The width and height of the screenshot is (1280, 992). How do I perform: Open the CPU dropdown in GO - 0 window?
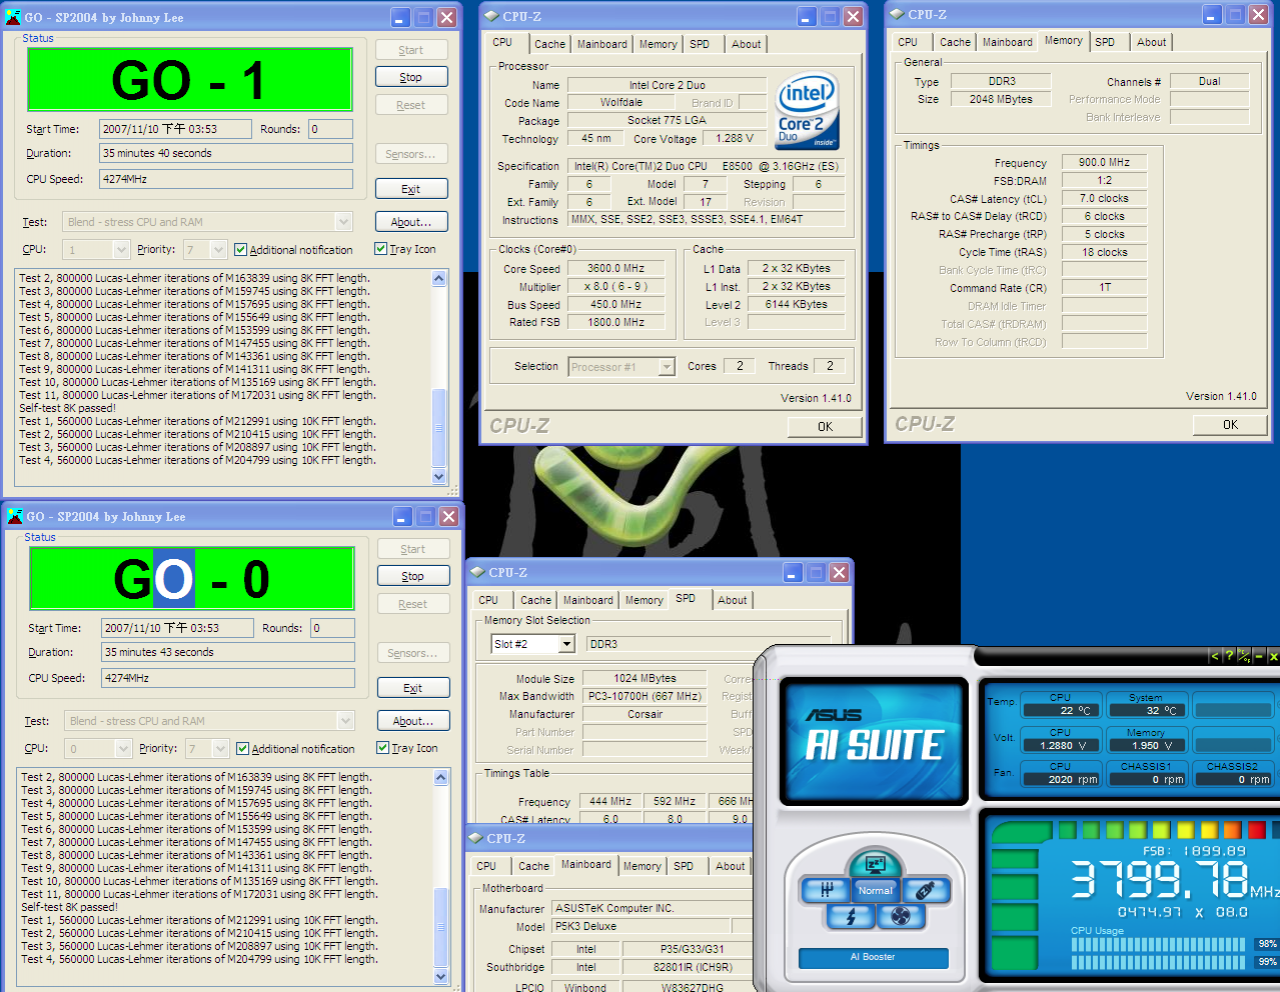pyautogui.click(x=123, y=748)
